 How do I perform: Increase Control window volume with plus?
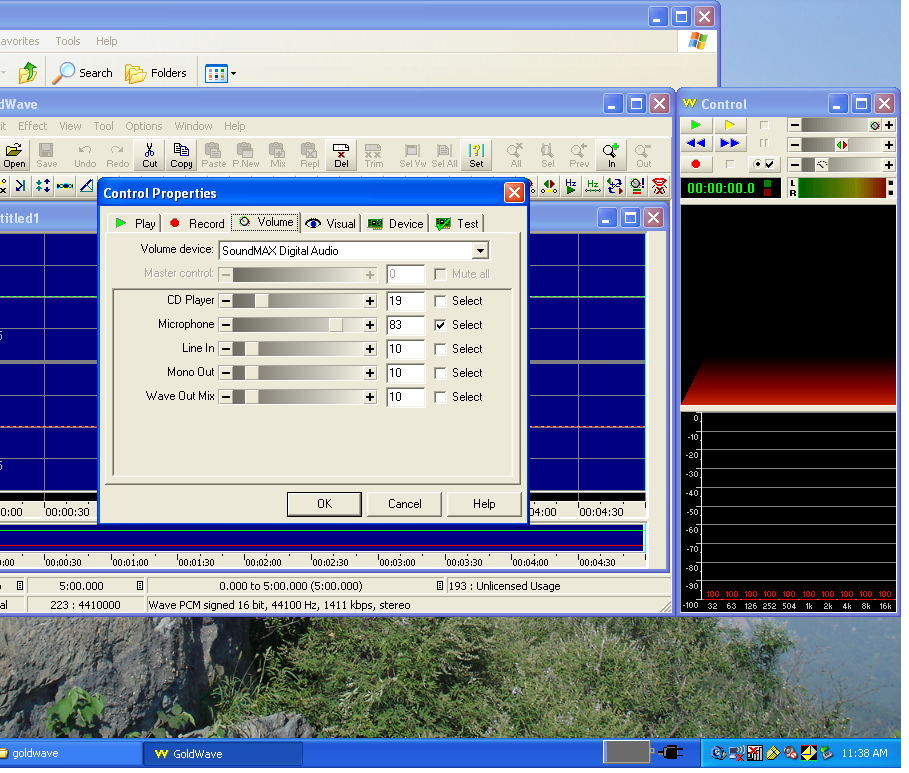click(x=889, y=125)
